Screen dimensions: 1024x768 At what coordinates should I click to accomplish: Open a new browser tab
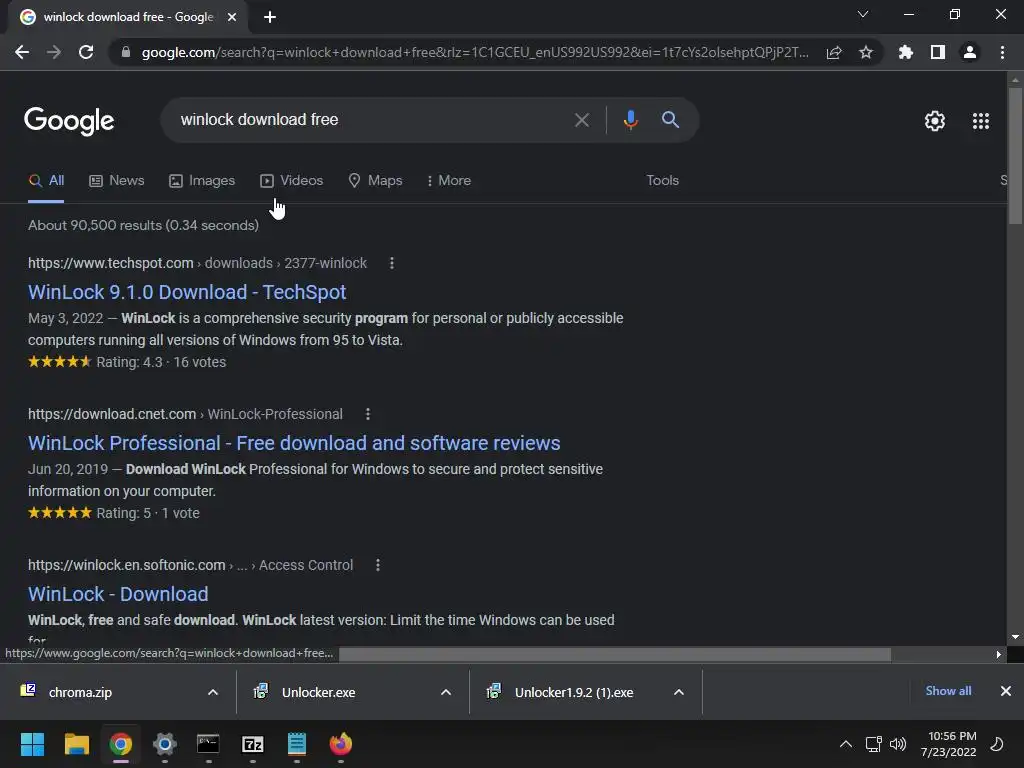coord(270,17)
